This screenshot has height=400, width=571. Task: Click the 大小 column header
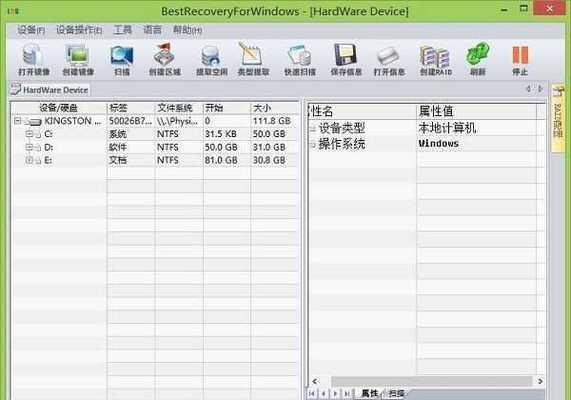coord(275,108)
